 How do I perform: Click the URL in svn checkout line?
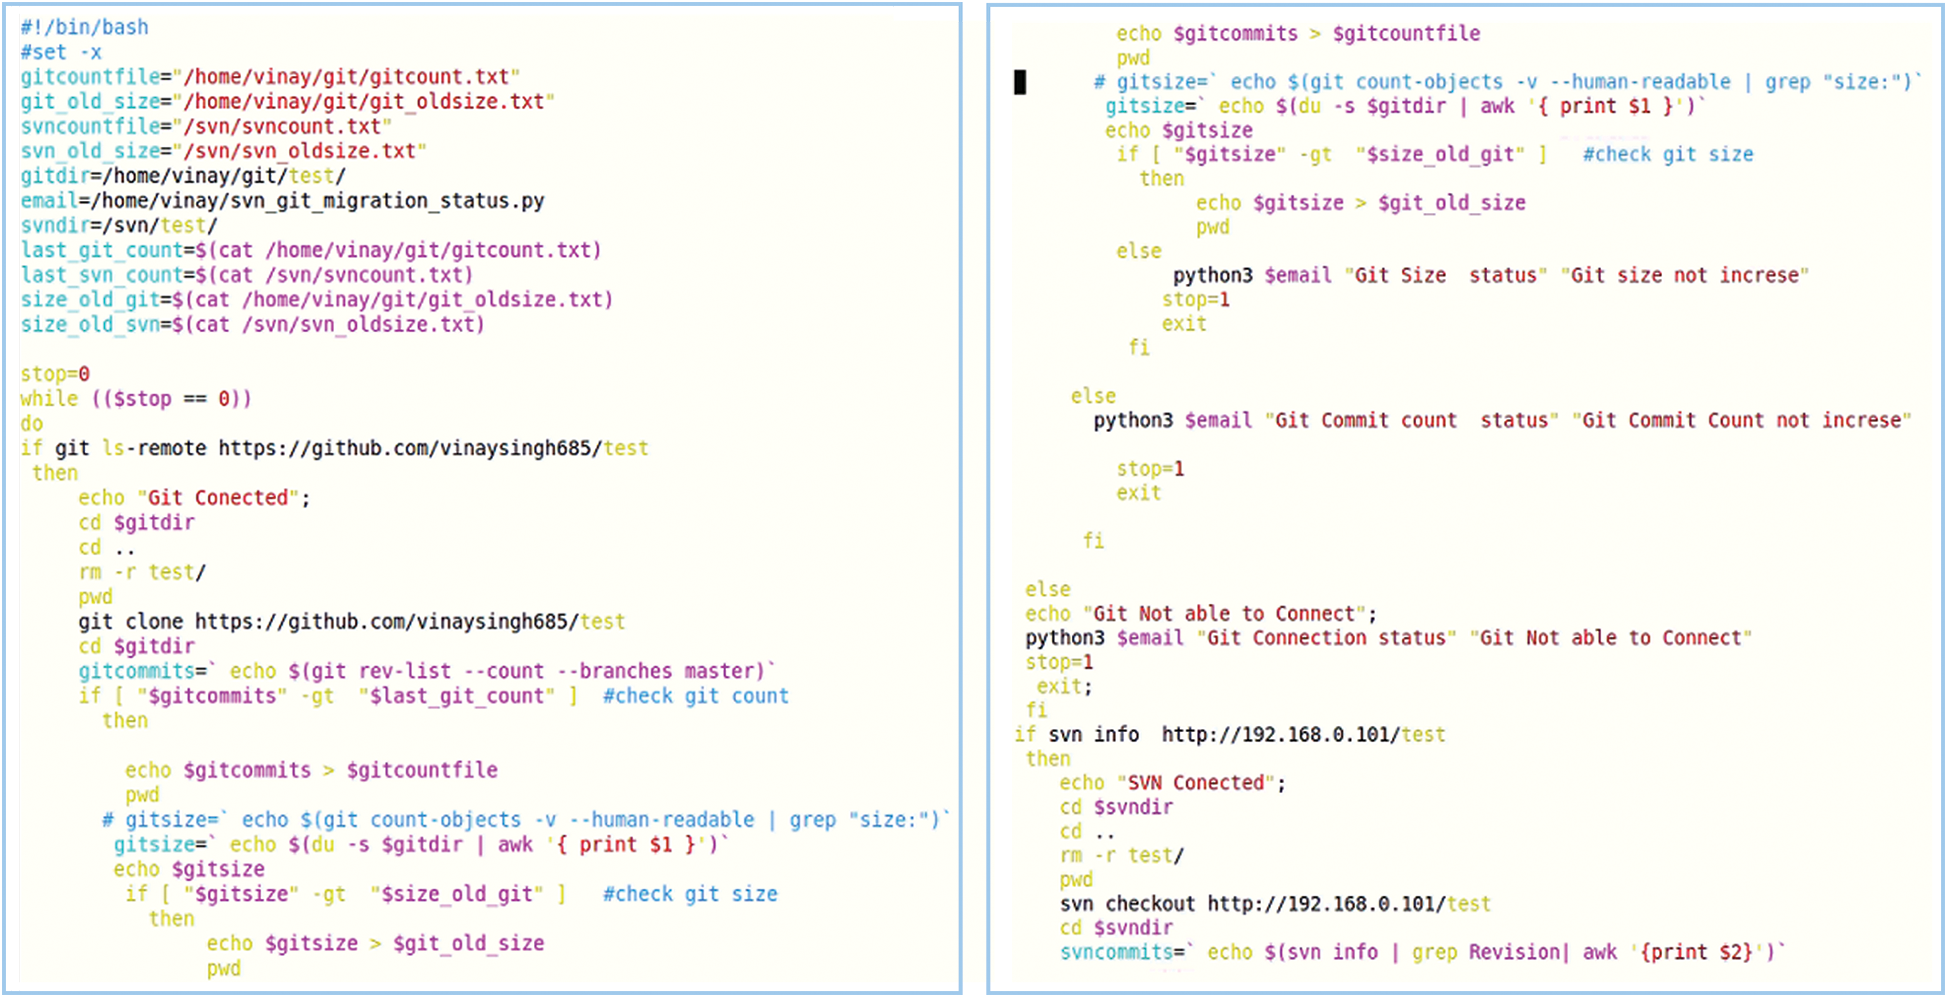[1348, 904]
